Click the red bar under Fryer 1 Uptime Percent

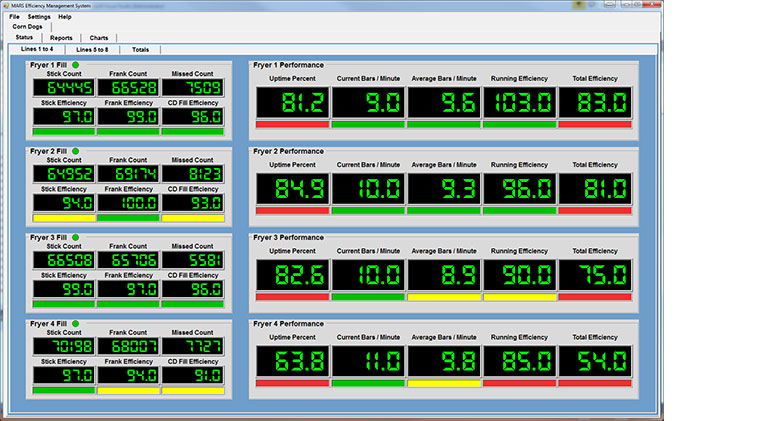tap(291, 124)
